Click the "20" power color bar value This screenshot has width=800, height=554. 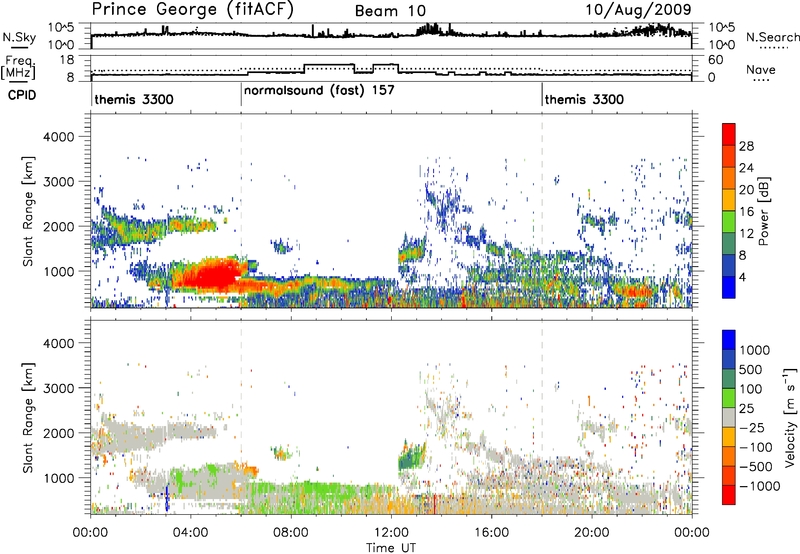tap(746, 190)
